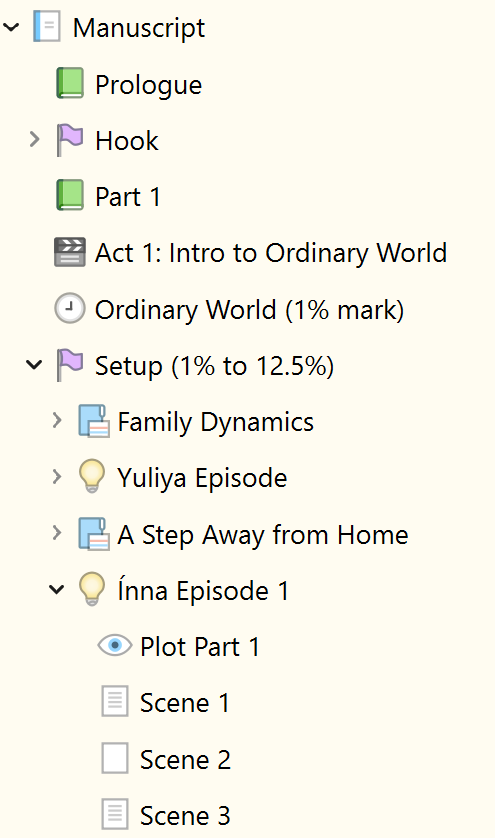The height and width of the screenshot is (838, 495).
Task: Select the Ordinary World (1% mark) item
Action: tap(249, 309)
